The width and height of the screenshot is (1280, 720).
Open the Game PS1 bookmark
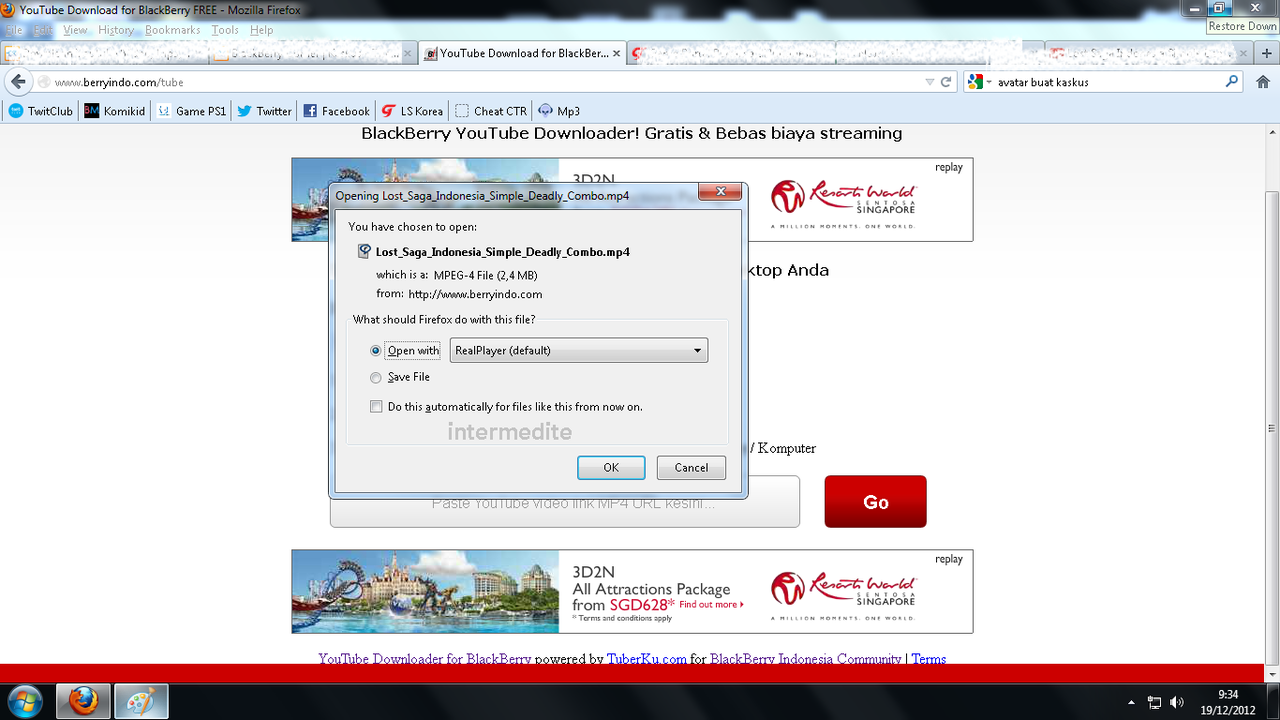[x=191, y=111]
